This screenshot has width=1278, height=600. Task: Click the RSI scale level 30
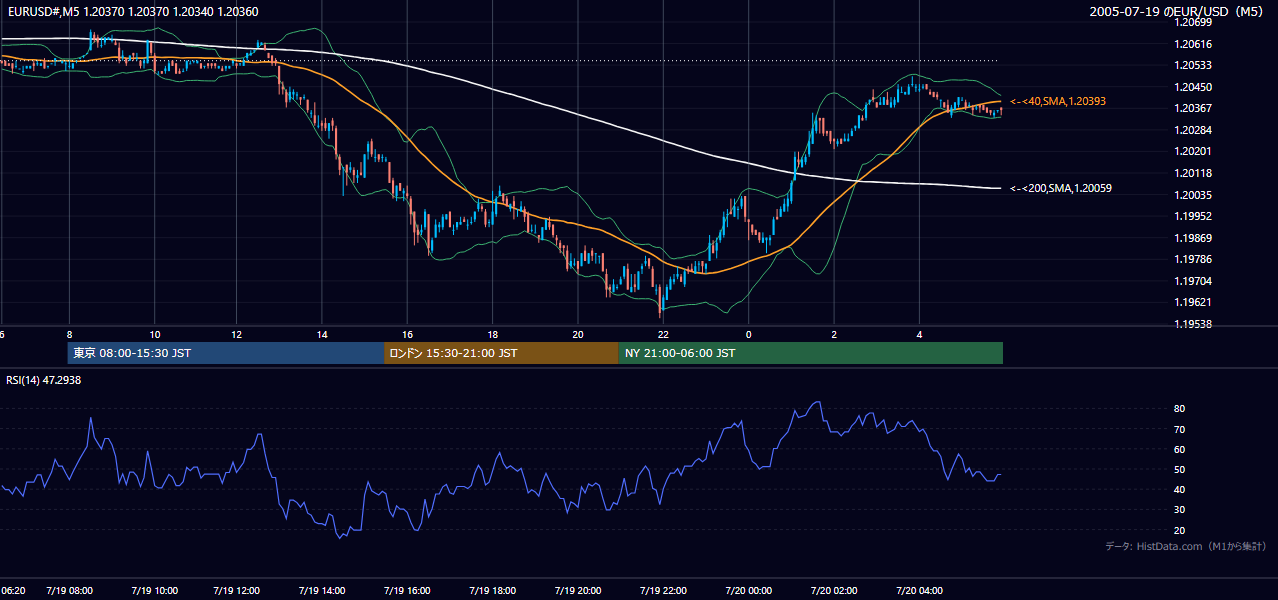pyautogui.click(x=1179, y=510)
